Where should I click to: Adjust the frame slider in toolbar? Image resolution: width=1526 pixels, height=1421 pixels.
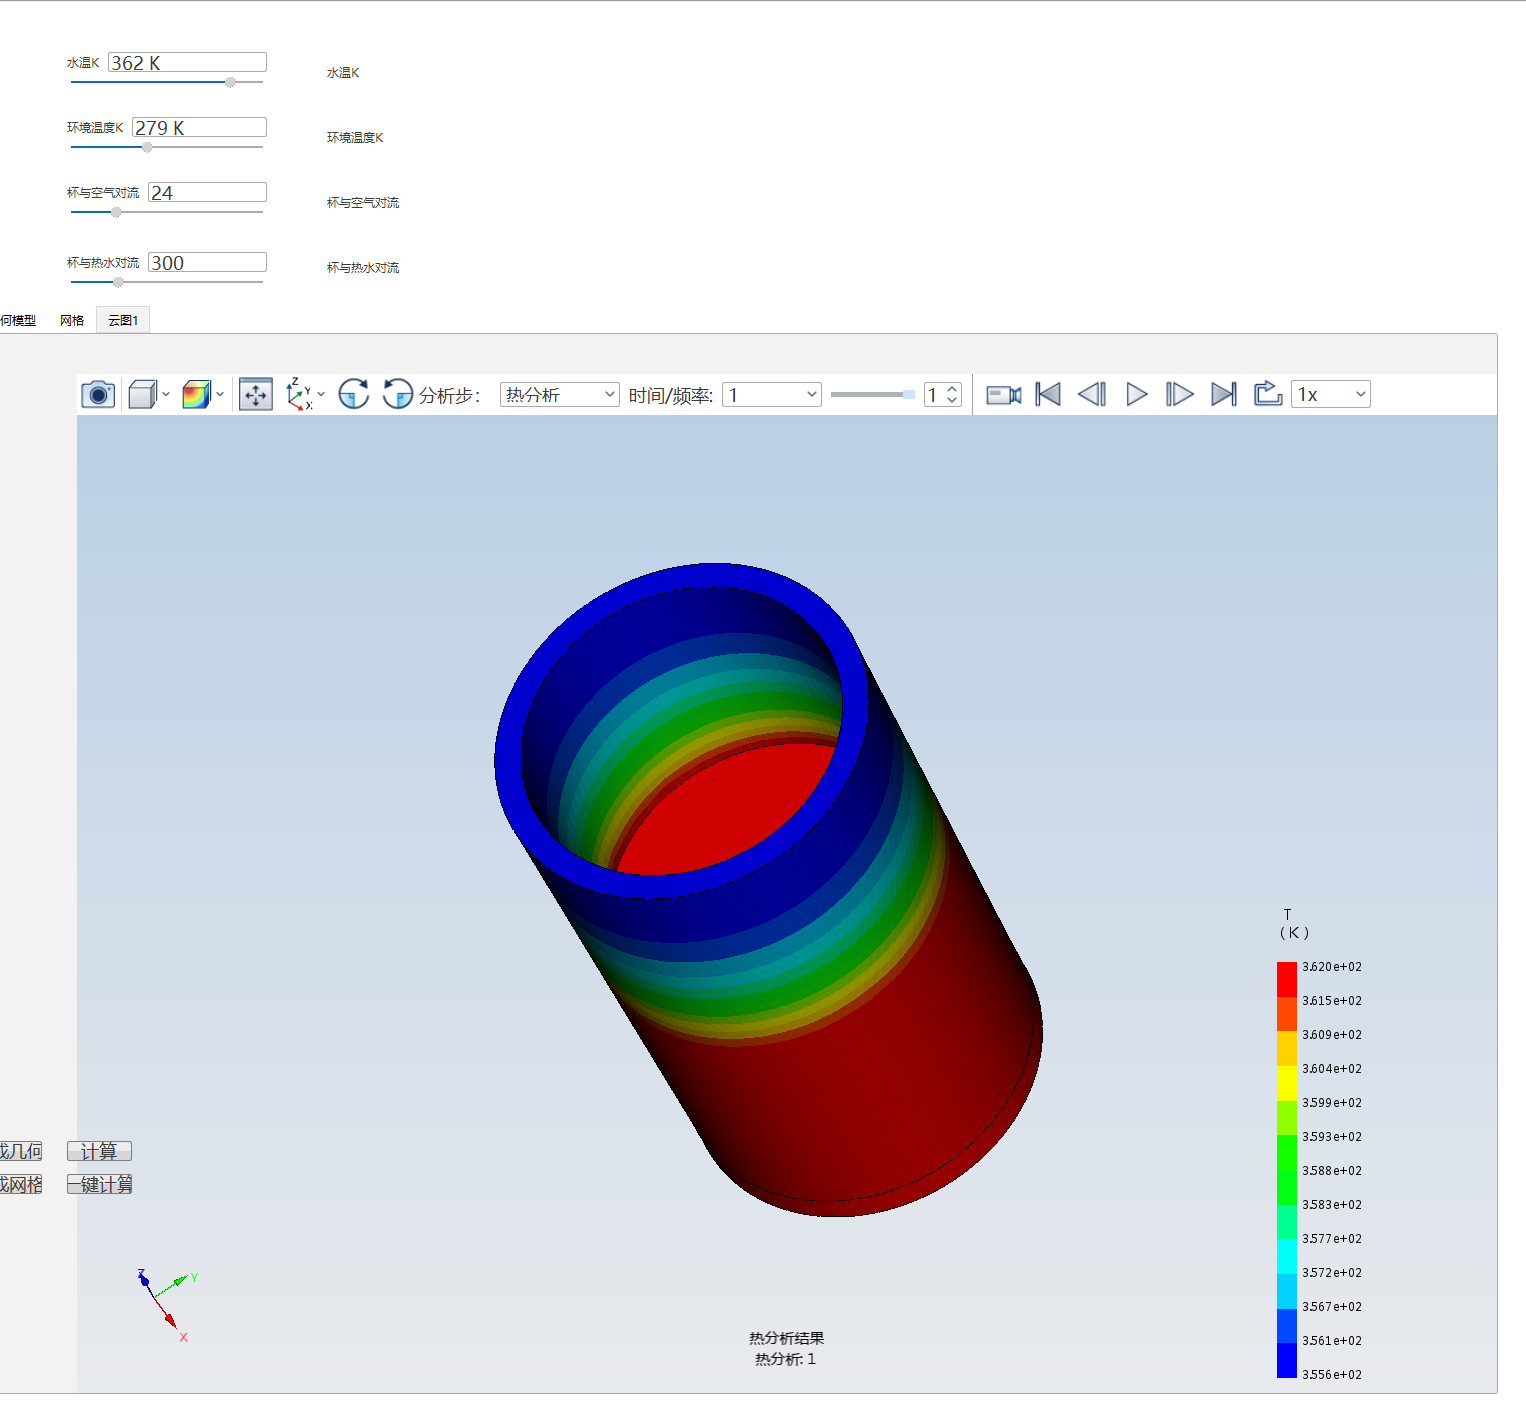click(908, 394)
